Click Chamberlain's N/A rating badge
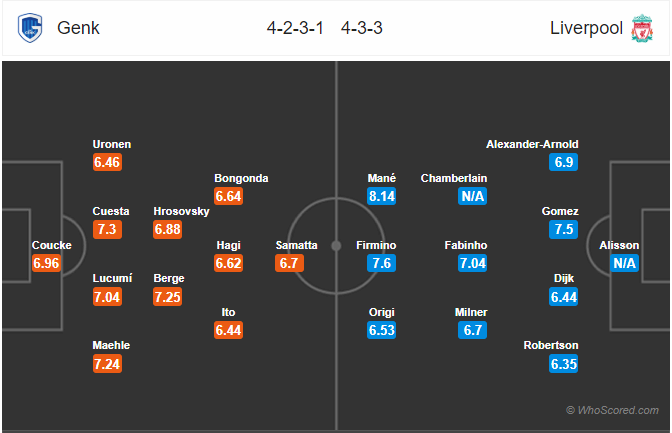This screenshot has width=672, height=433. (472, 196)
